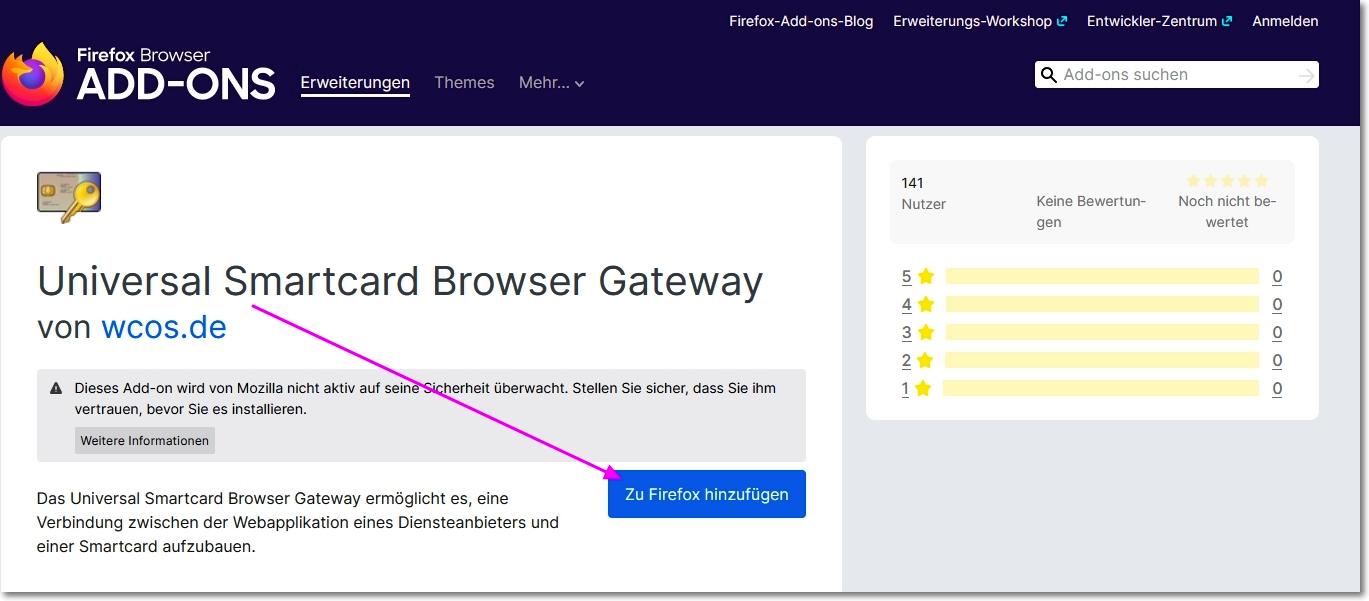This screenshot has width=1369, height=601.
Task: Click the 1 star rating link
Action: click(x=916, y=389)
